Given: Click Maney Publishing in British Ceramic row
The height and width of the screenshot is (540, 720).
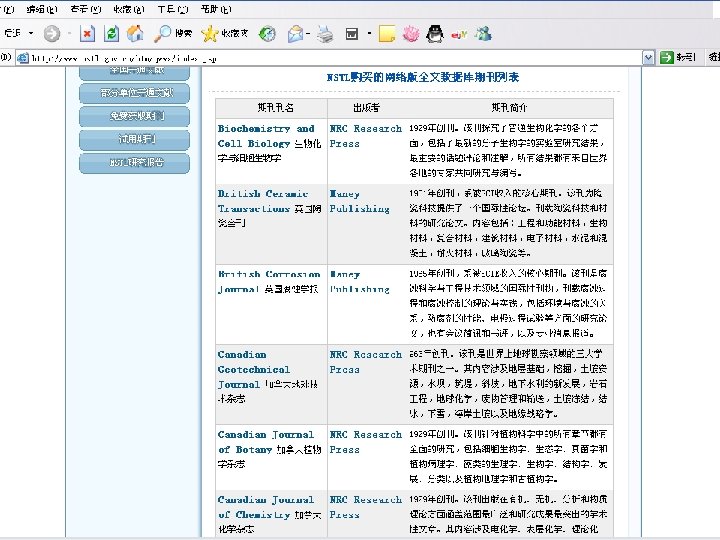Looking at the screenshot, I should pos(360,201).
